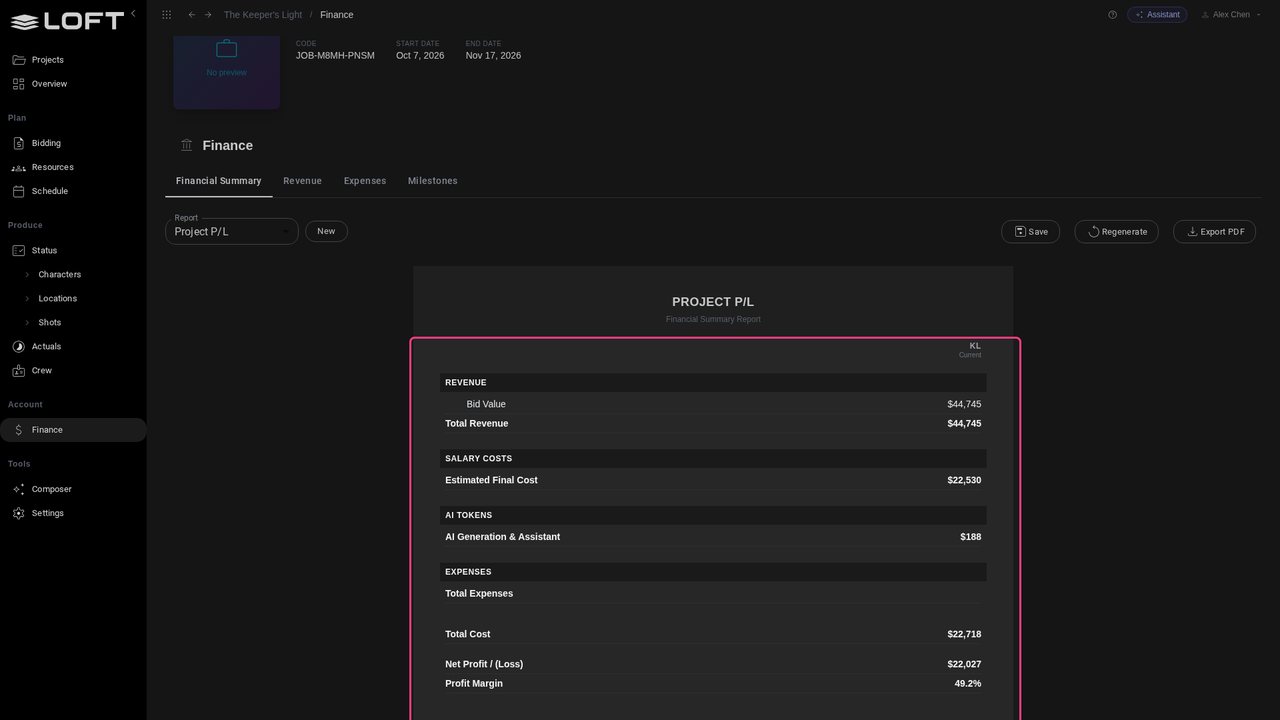Viewport: 1280px width, 720px height.
Task: Click the No preview project thumbnail
Action: [227, 70]
